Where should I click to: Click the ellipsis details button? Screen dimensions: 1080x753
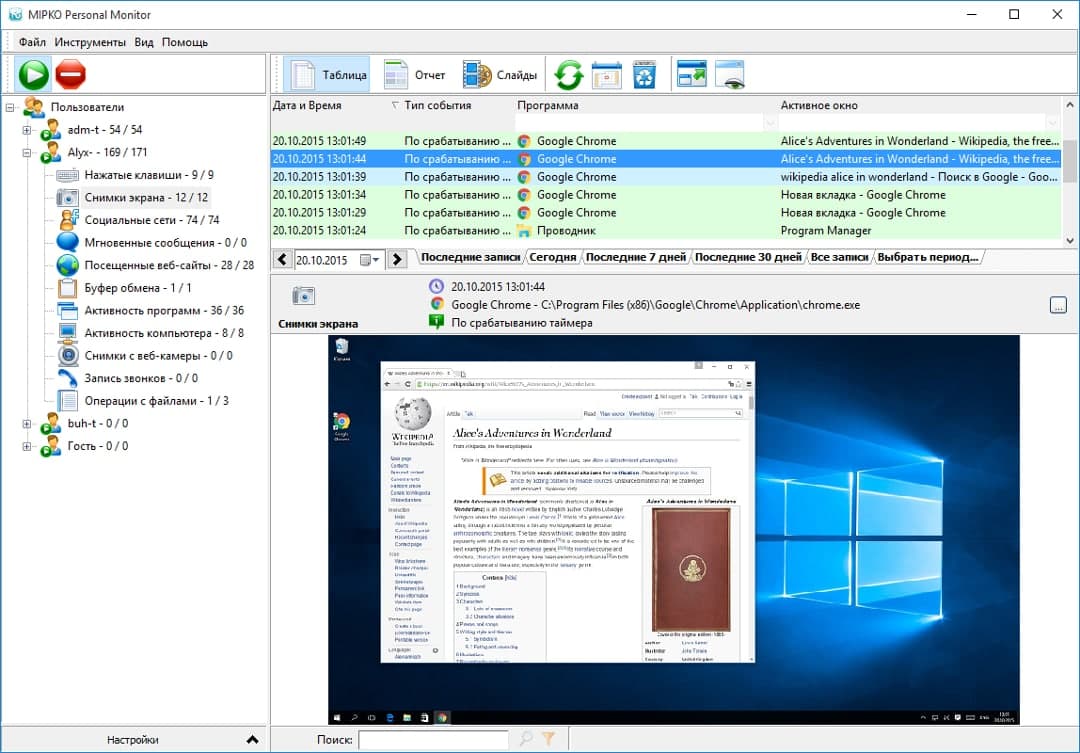tap(1058, 305)
